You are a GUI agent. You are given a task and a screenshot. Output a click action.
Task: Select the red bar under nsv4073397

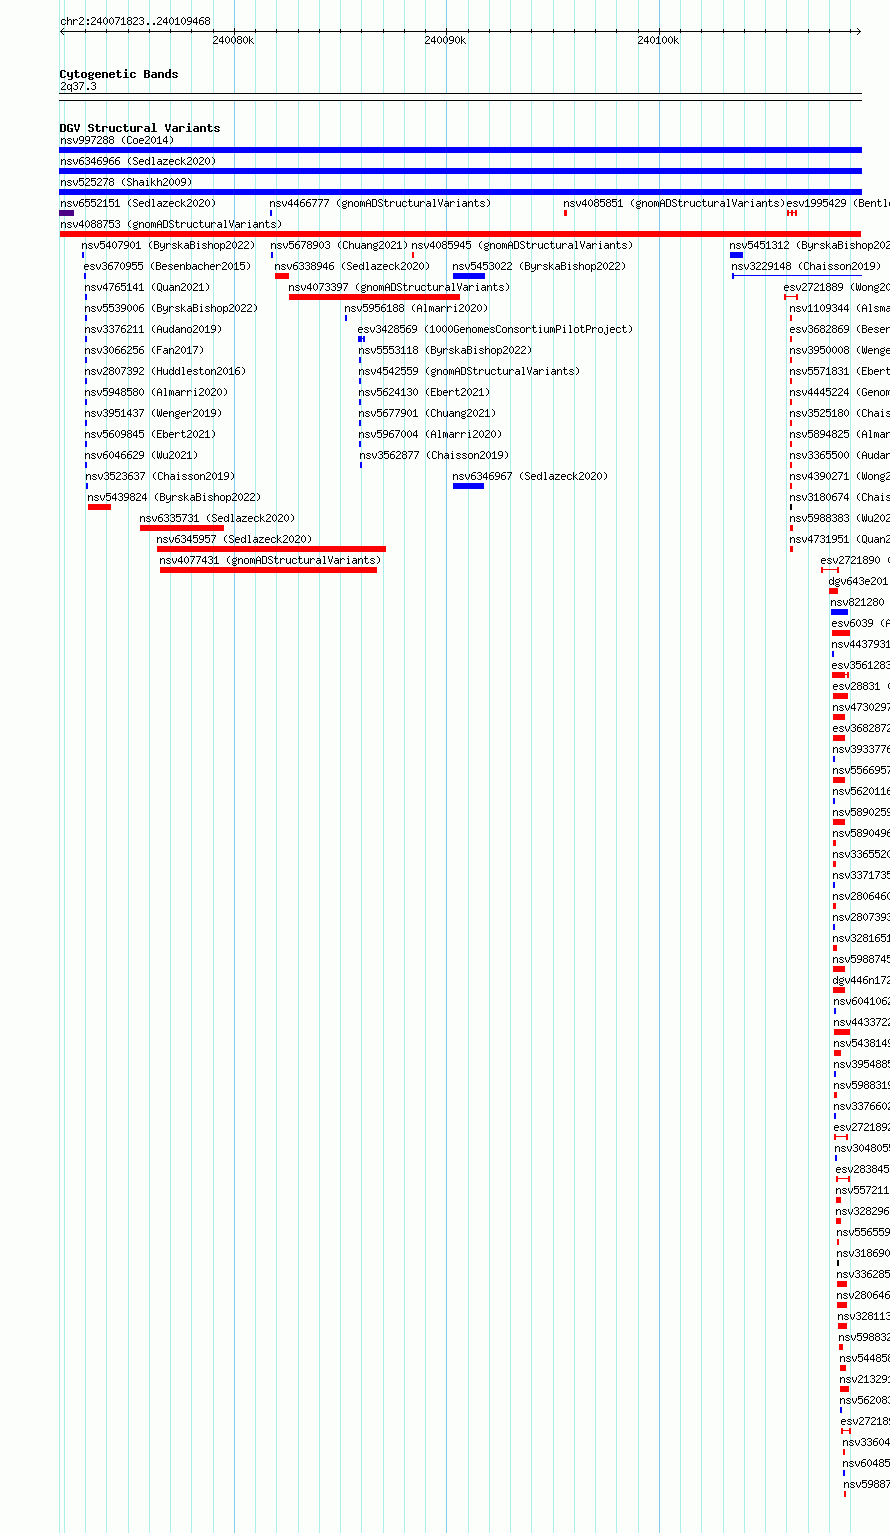pos(374,297)
